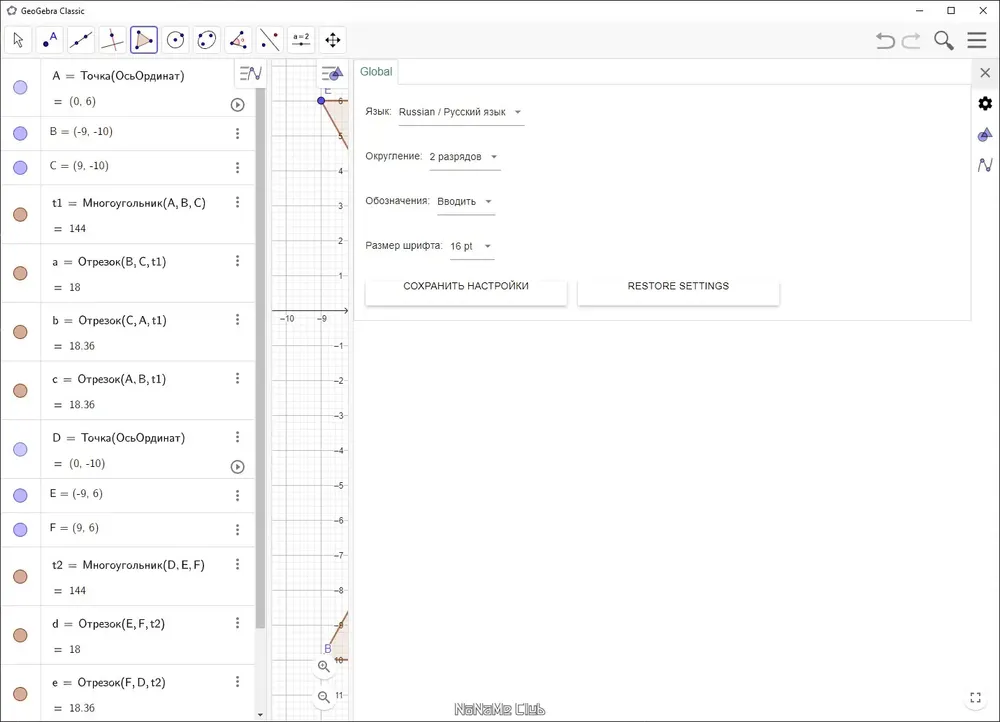Toggle visibility of polygon t2

(x=20, y=577)
